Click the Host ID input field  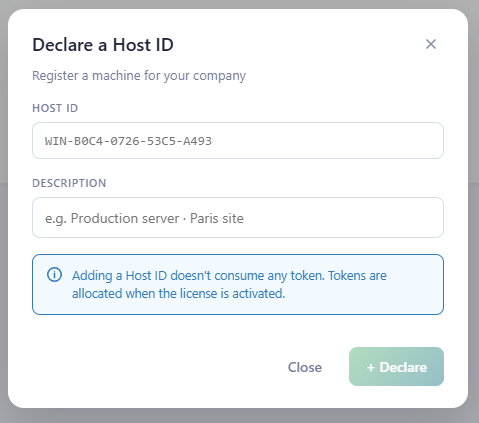238,140
